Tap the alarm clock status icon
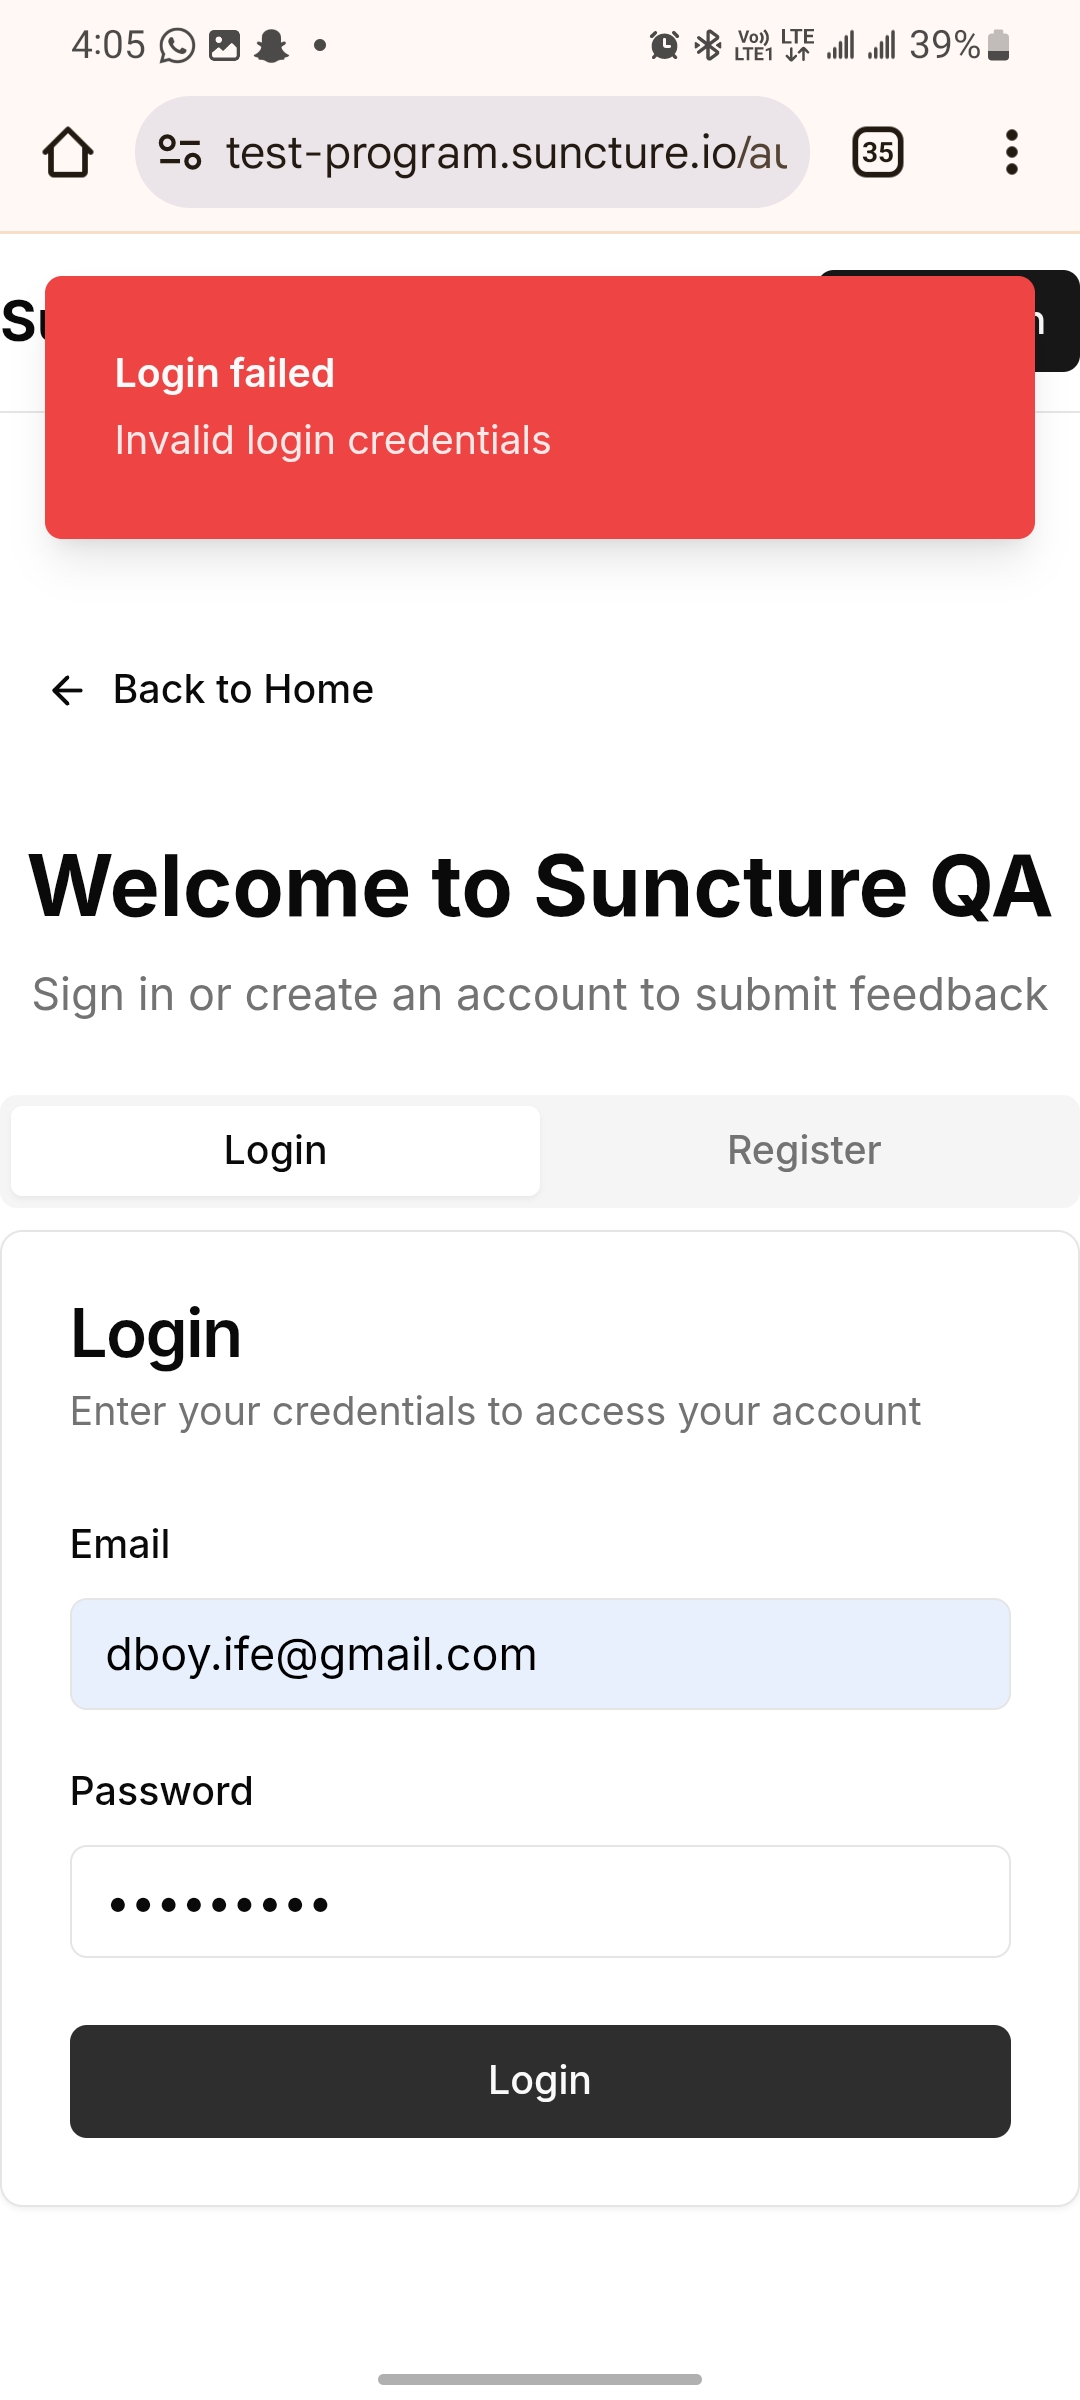The height and width of the screenshot is (2400, 1080). [664, 46]
